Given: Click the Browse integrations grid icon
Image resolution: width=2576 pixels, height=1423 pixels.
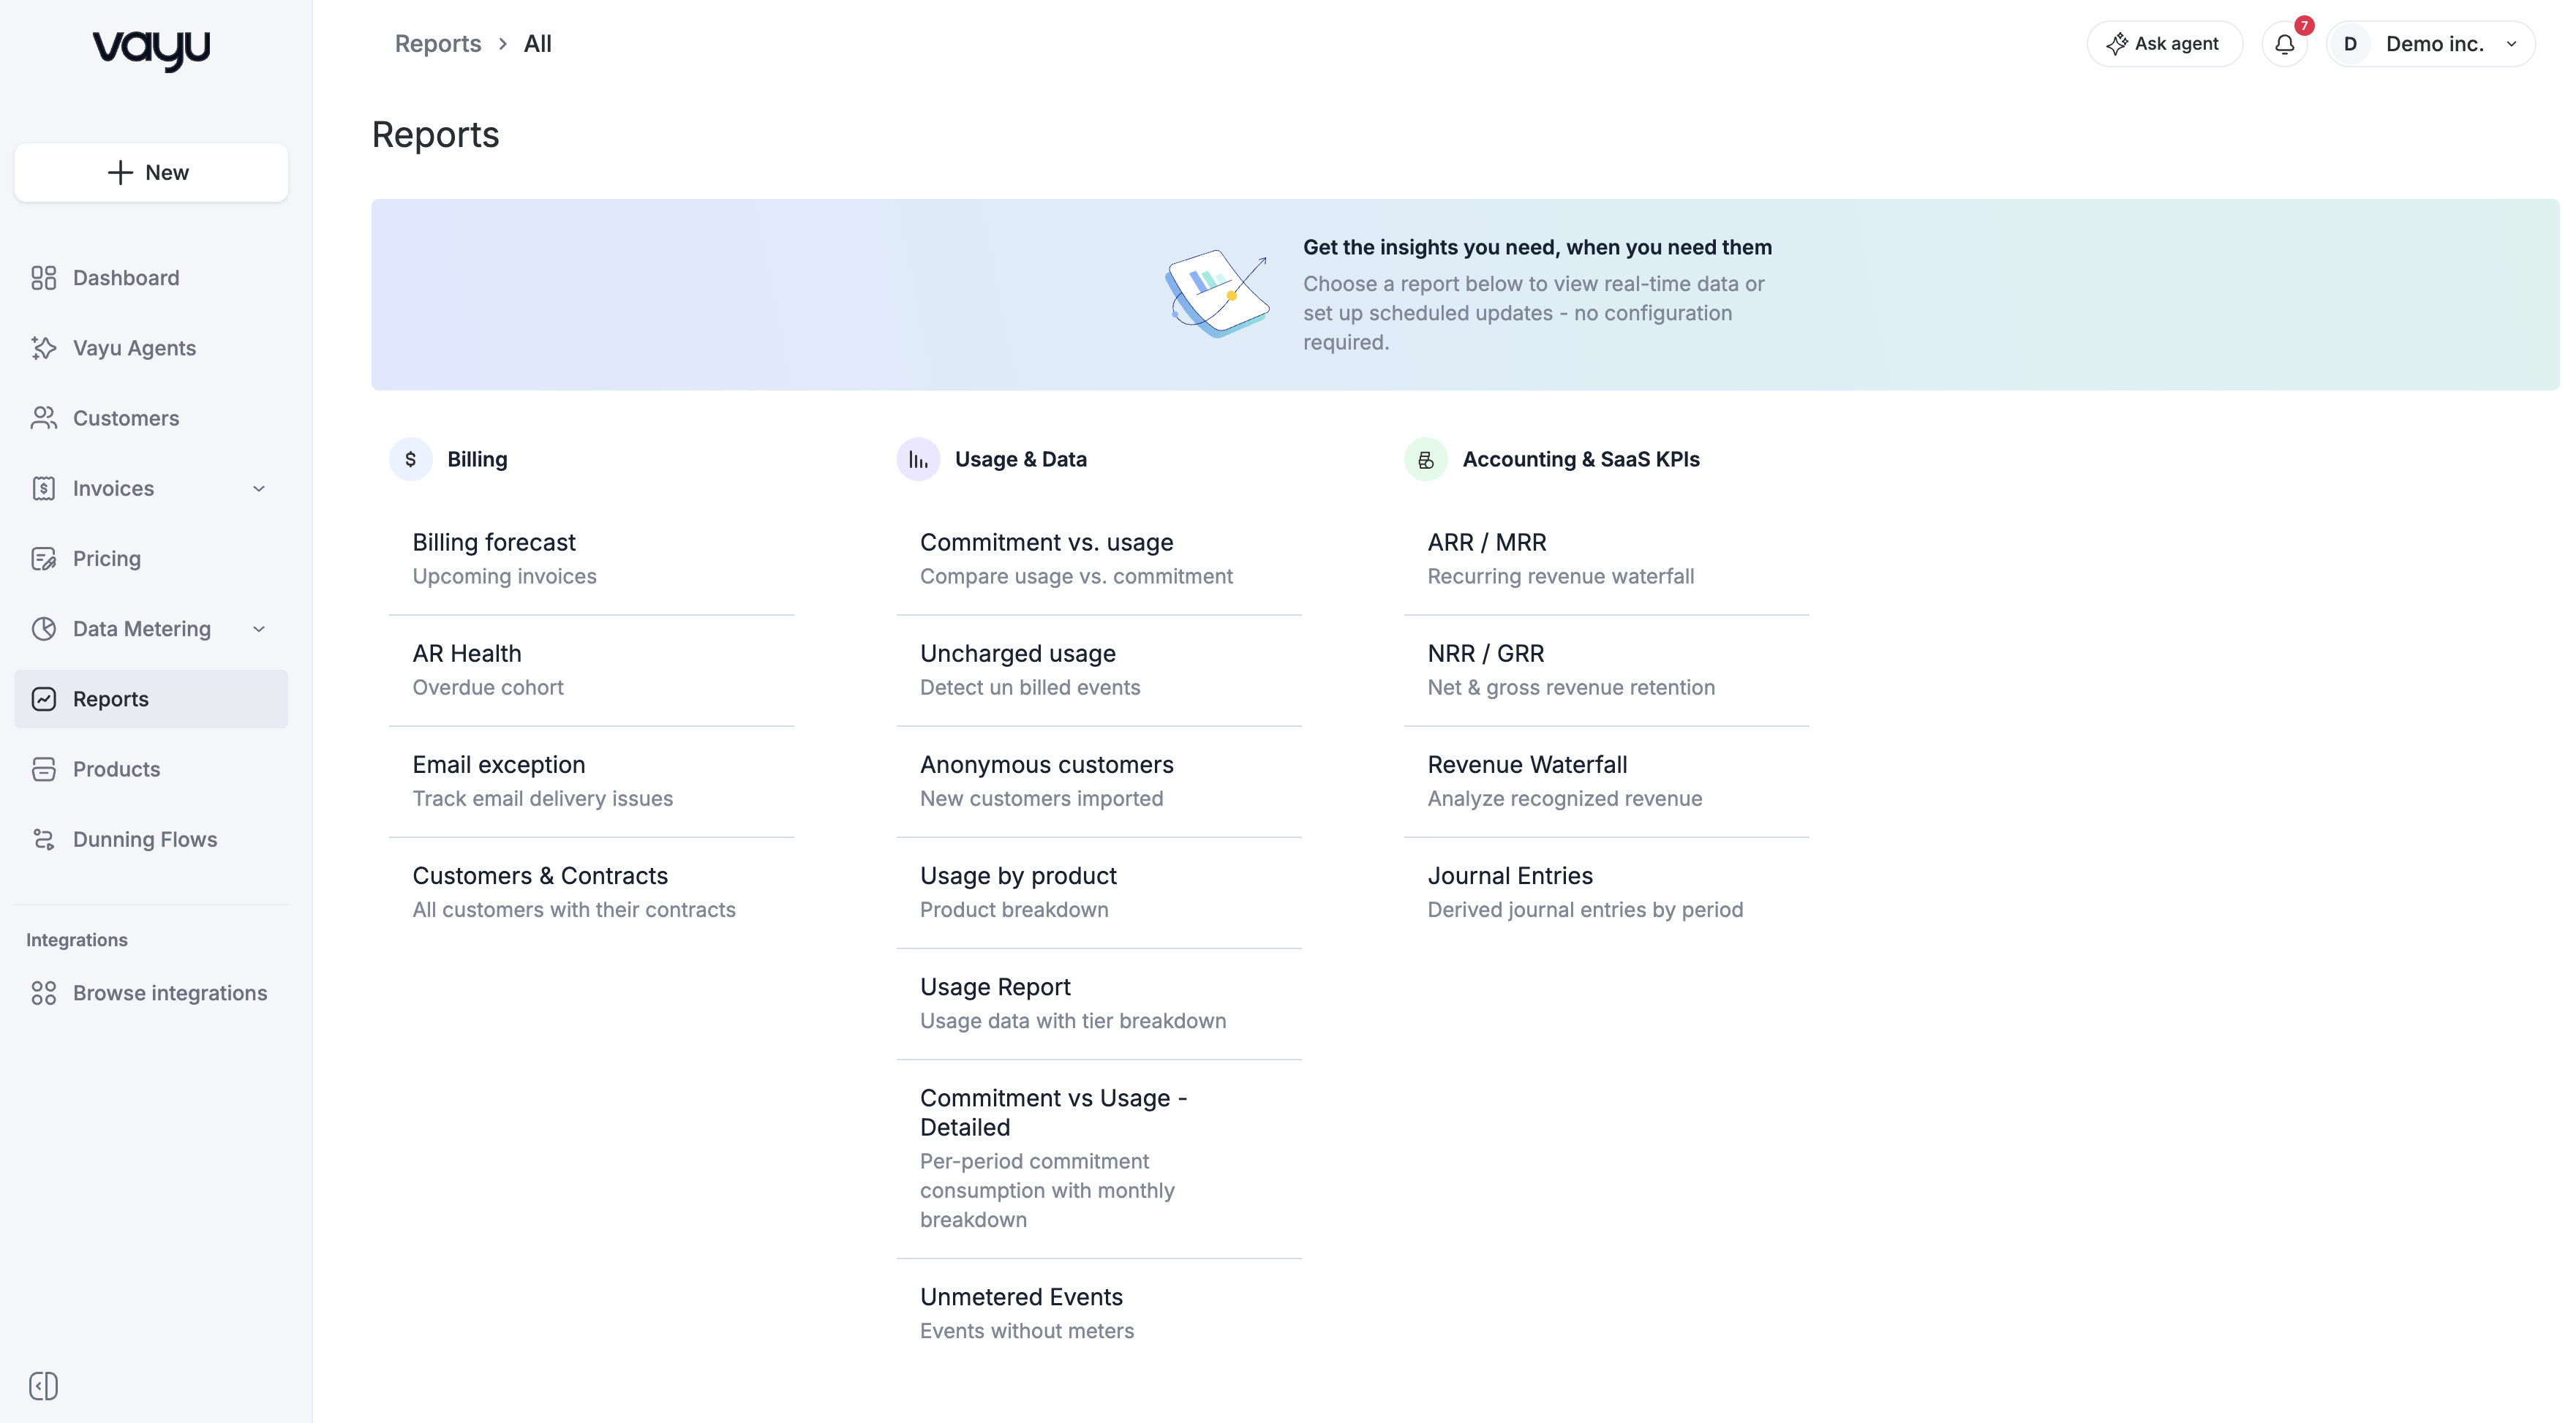Looking at the screenshot, I should click(43, 993).
